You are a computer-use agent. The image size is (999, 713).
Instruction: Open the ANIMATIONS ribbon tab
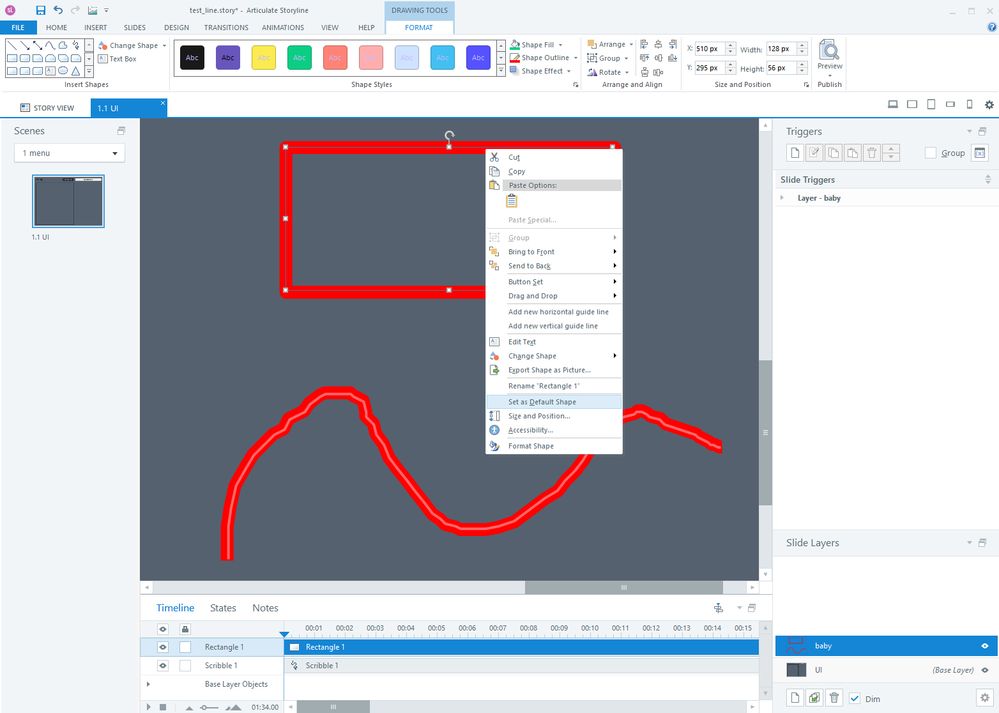click(283, 27)
